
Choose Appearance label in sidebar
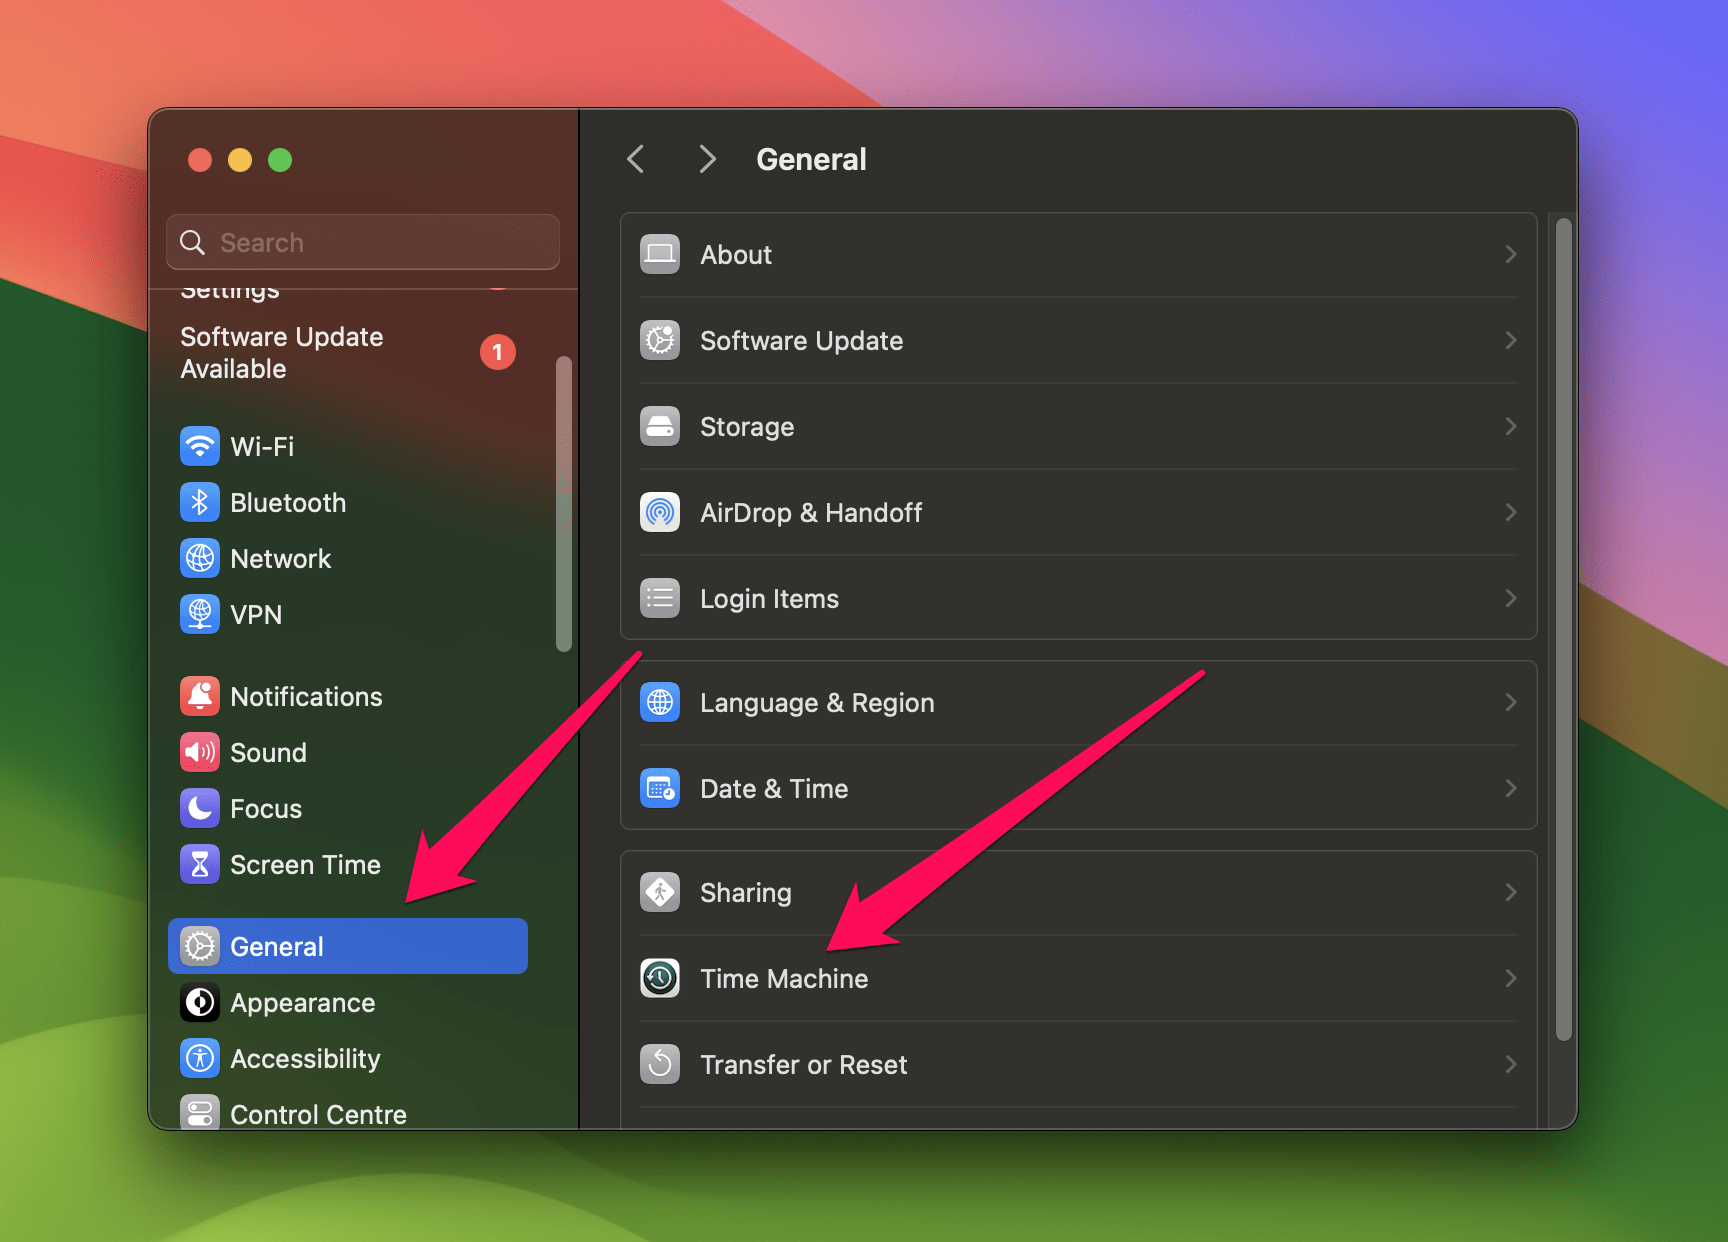tap(303, 1003)
